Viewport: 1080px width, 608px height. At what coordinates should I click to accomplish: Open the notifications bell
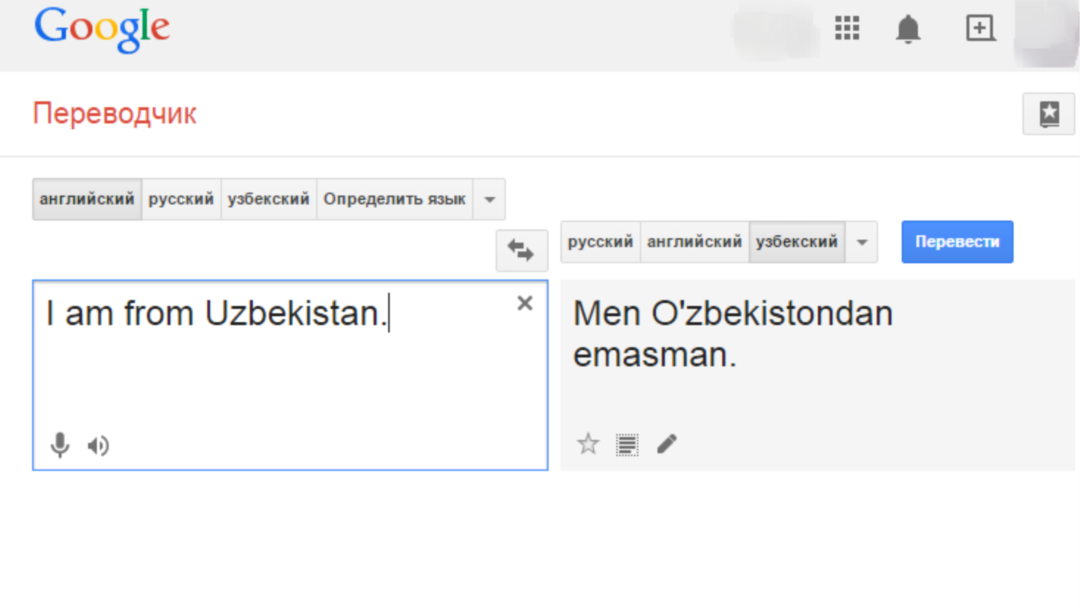(x=908, y=30)
